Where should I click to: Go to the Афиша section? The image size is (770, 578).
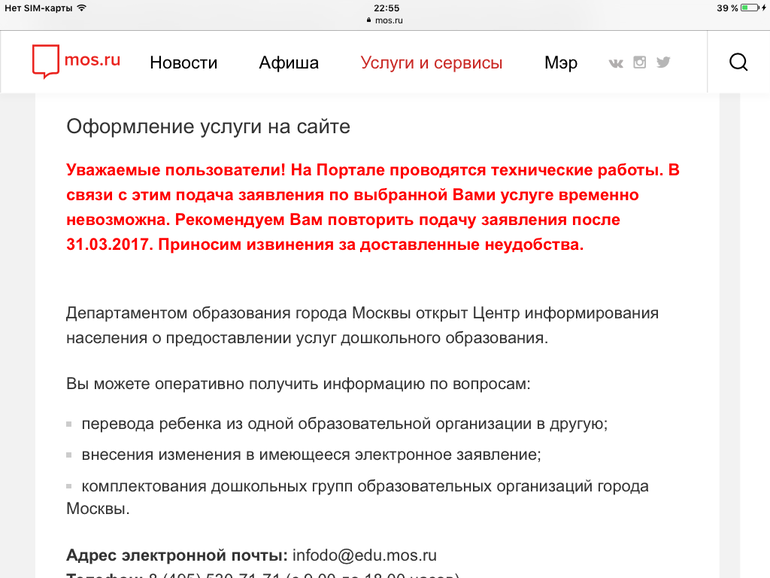(x=288, y=63)
